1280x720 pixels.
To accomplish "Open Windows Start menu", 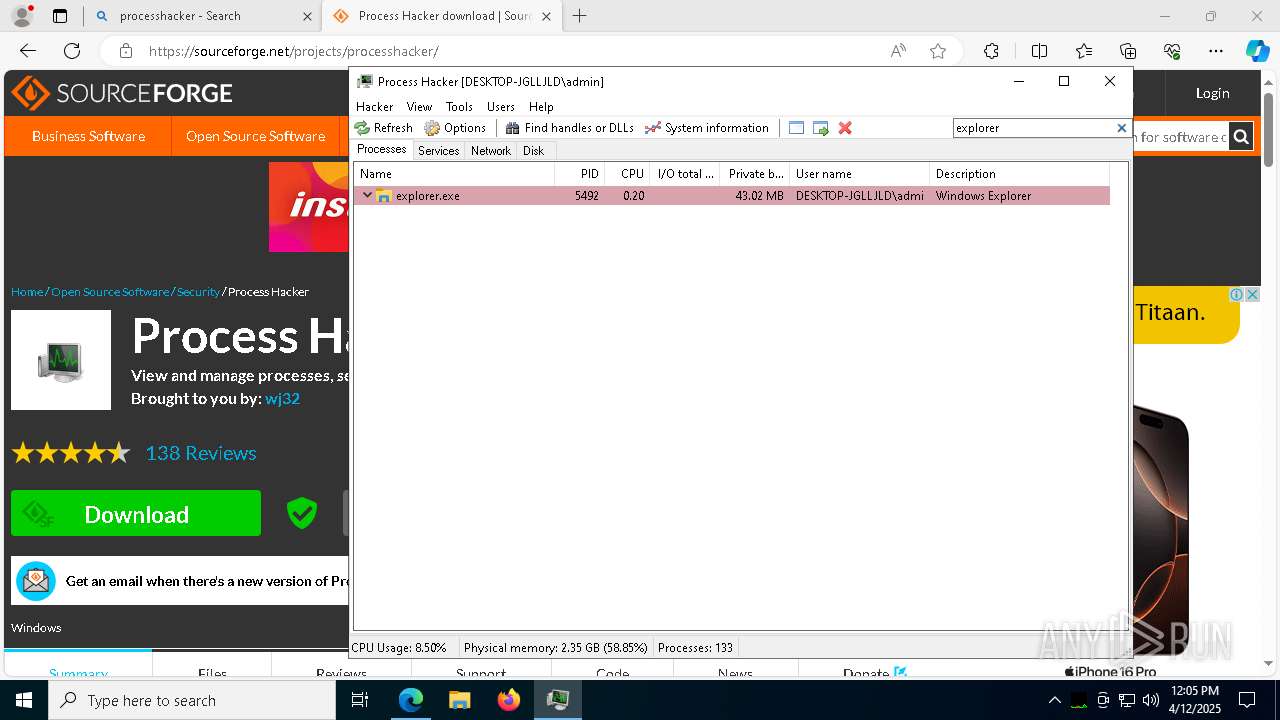I will (x=24, y=700).
